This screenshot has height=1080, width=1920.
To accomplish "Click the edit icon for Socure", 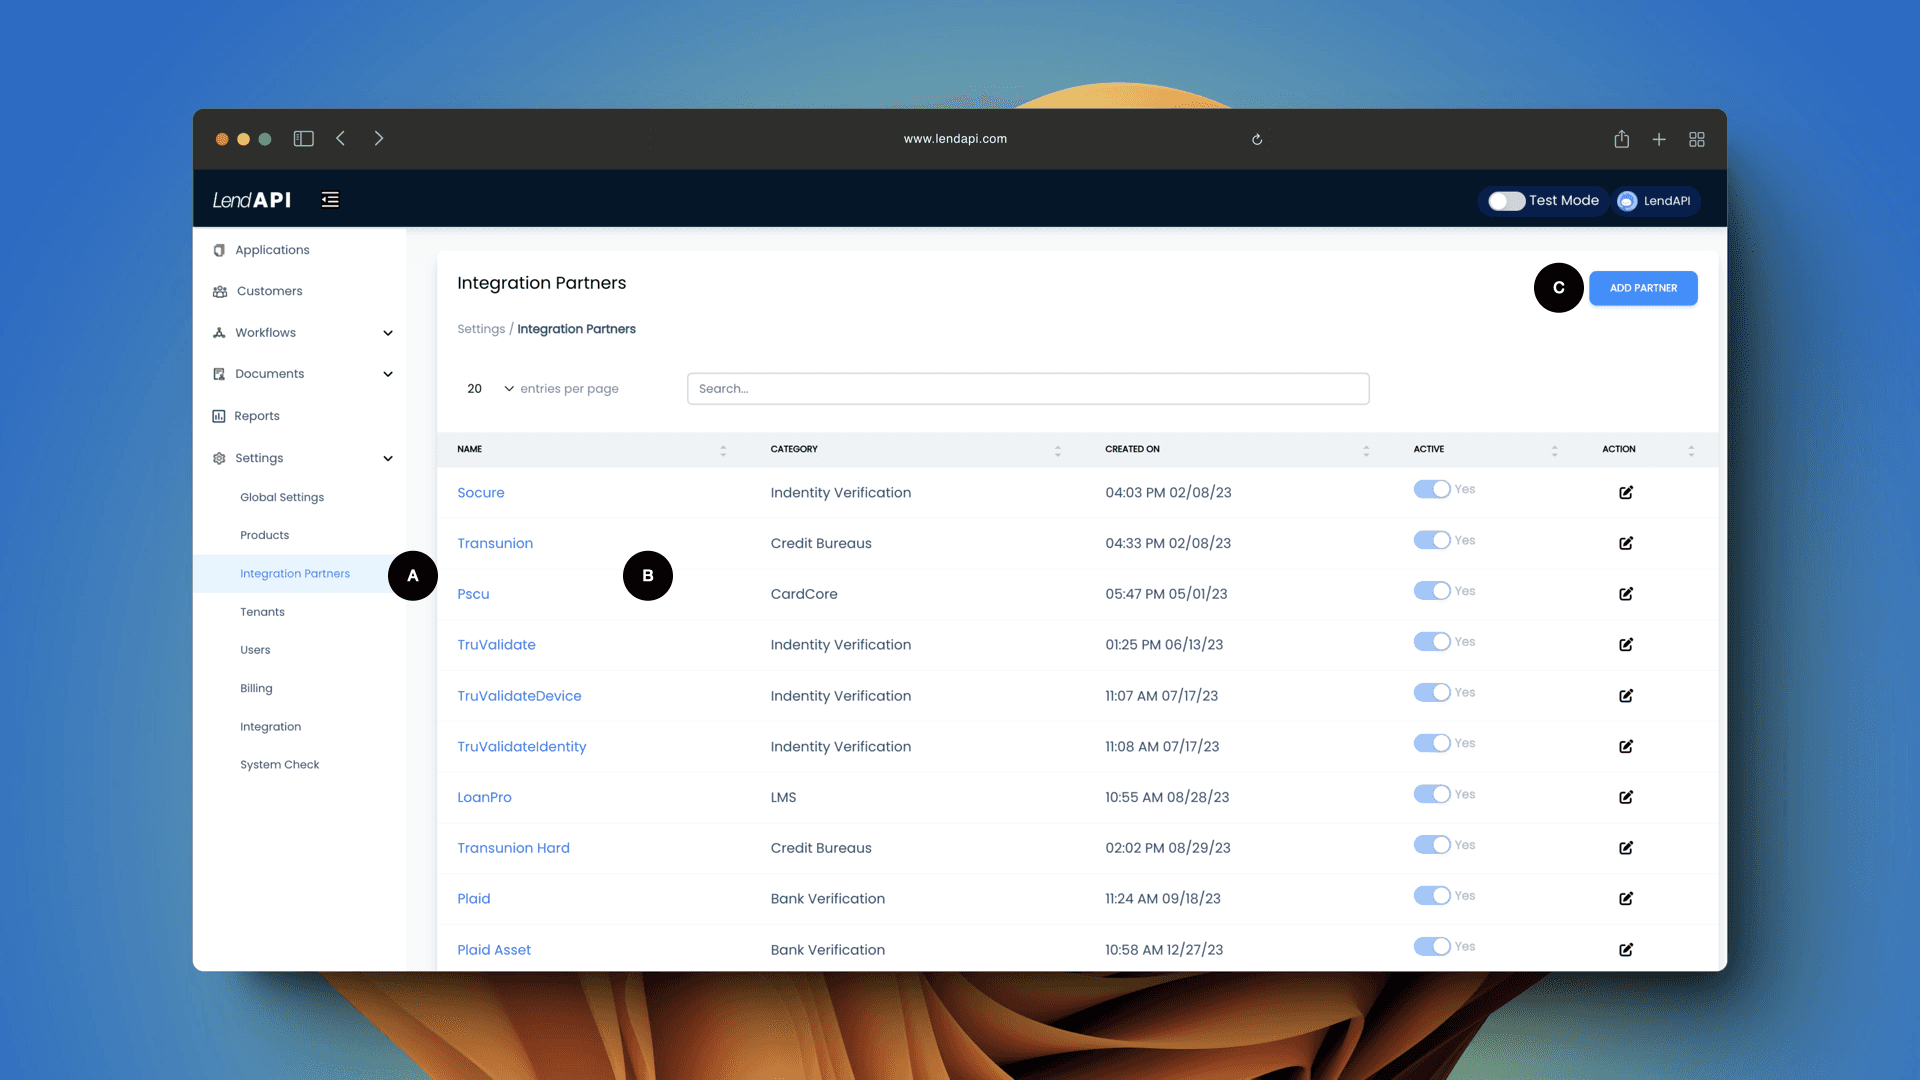I will tap(1625, 491).
